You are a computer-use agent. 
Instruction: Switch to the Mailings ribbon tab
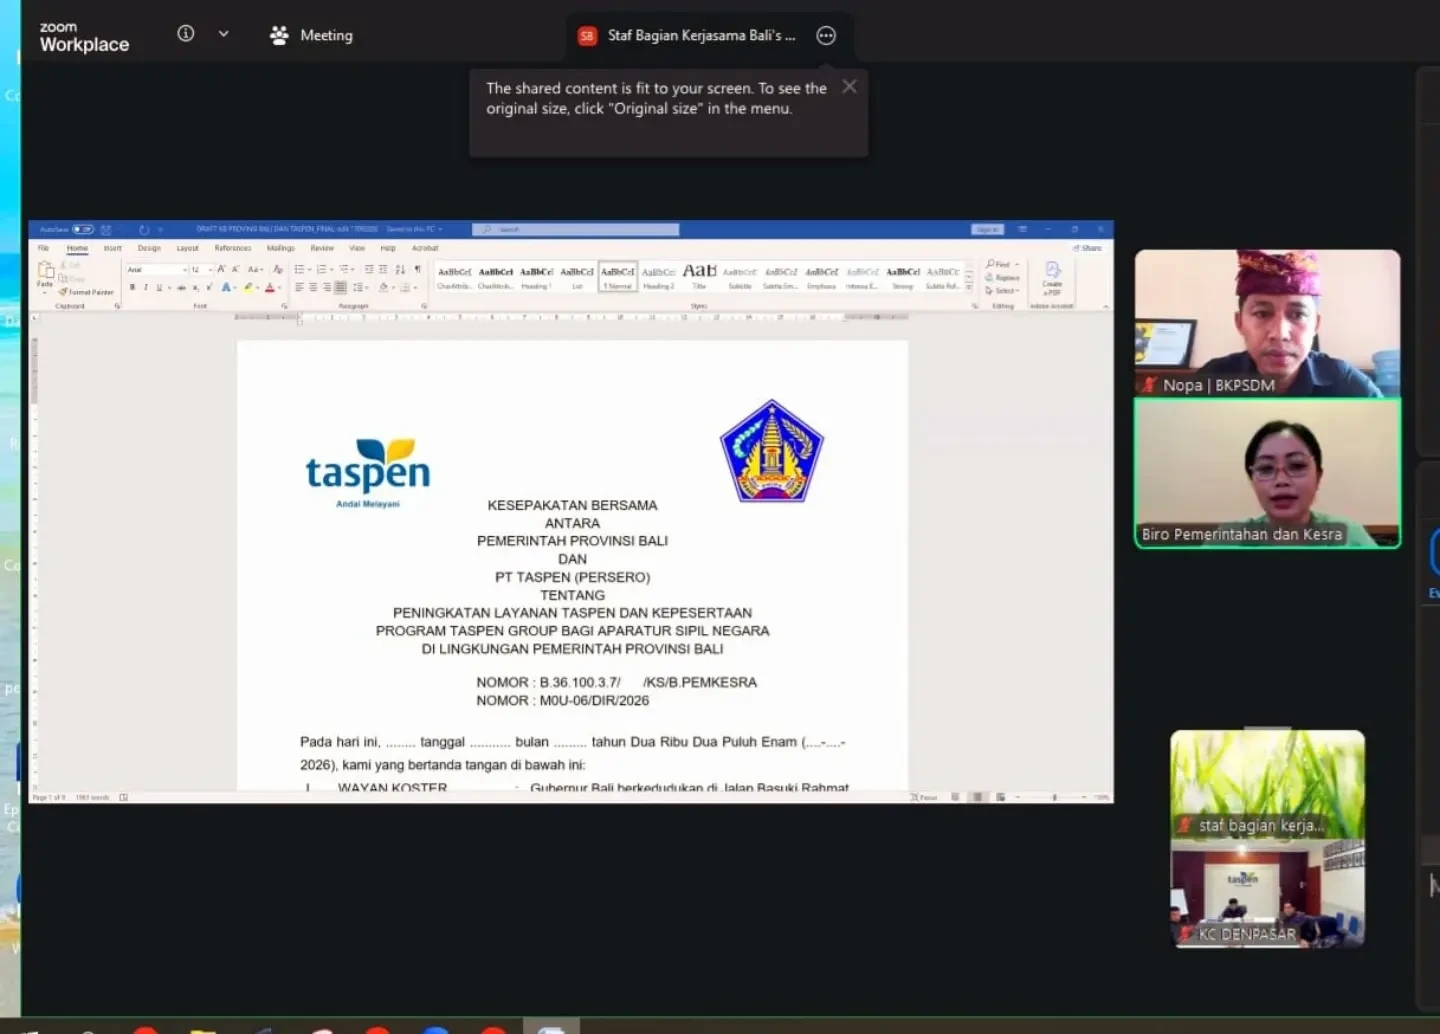pyautogui.click(x=281, y=248)
